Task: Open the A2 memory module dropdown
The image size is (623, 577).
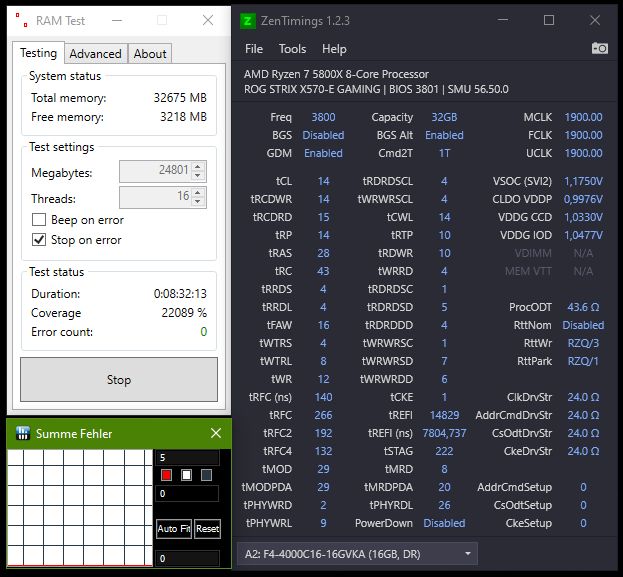Action: click(x=357, y=554)
